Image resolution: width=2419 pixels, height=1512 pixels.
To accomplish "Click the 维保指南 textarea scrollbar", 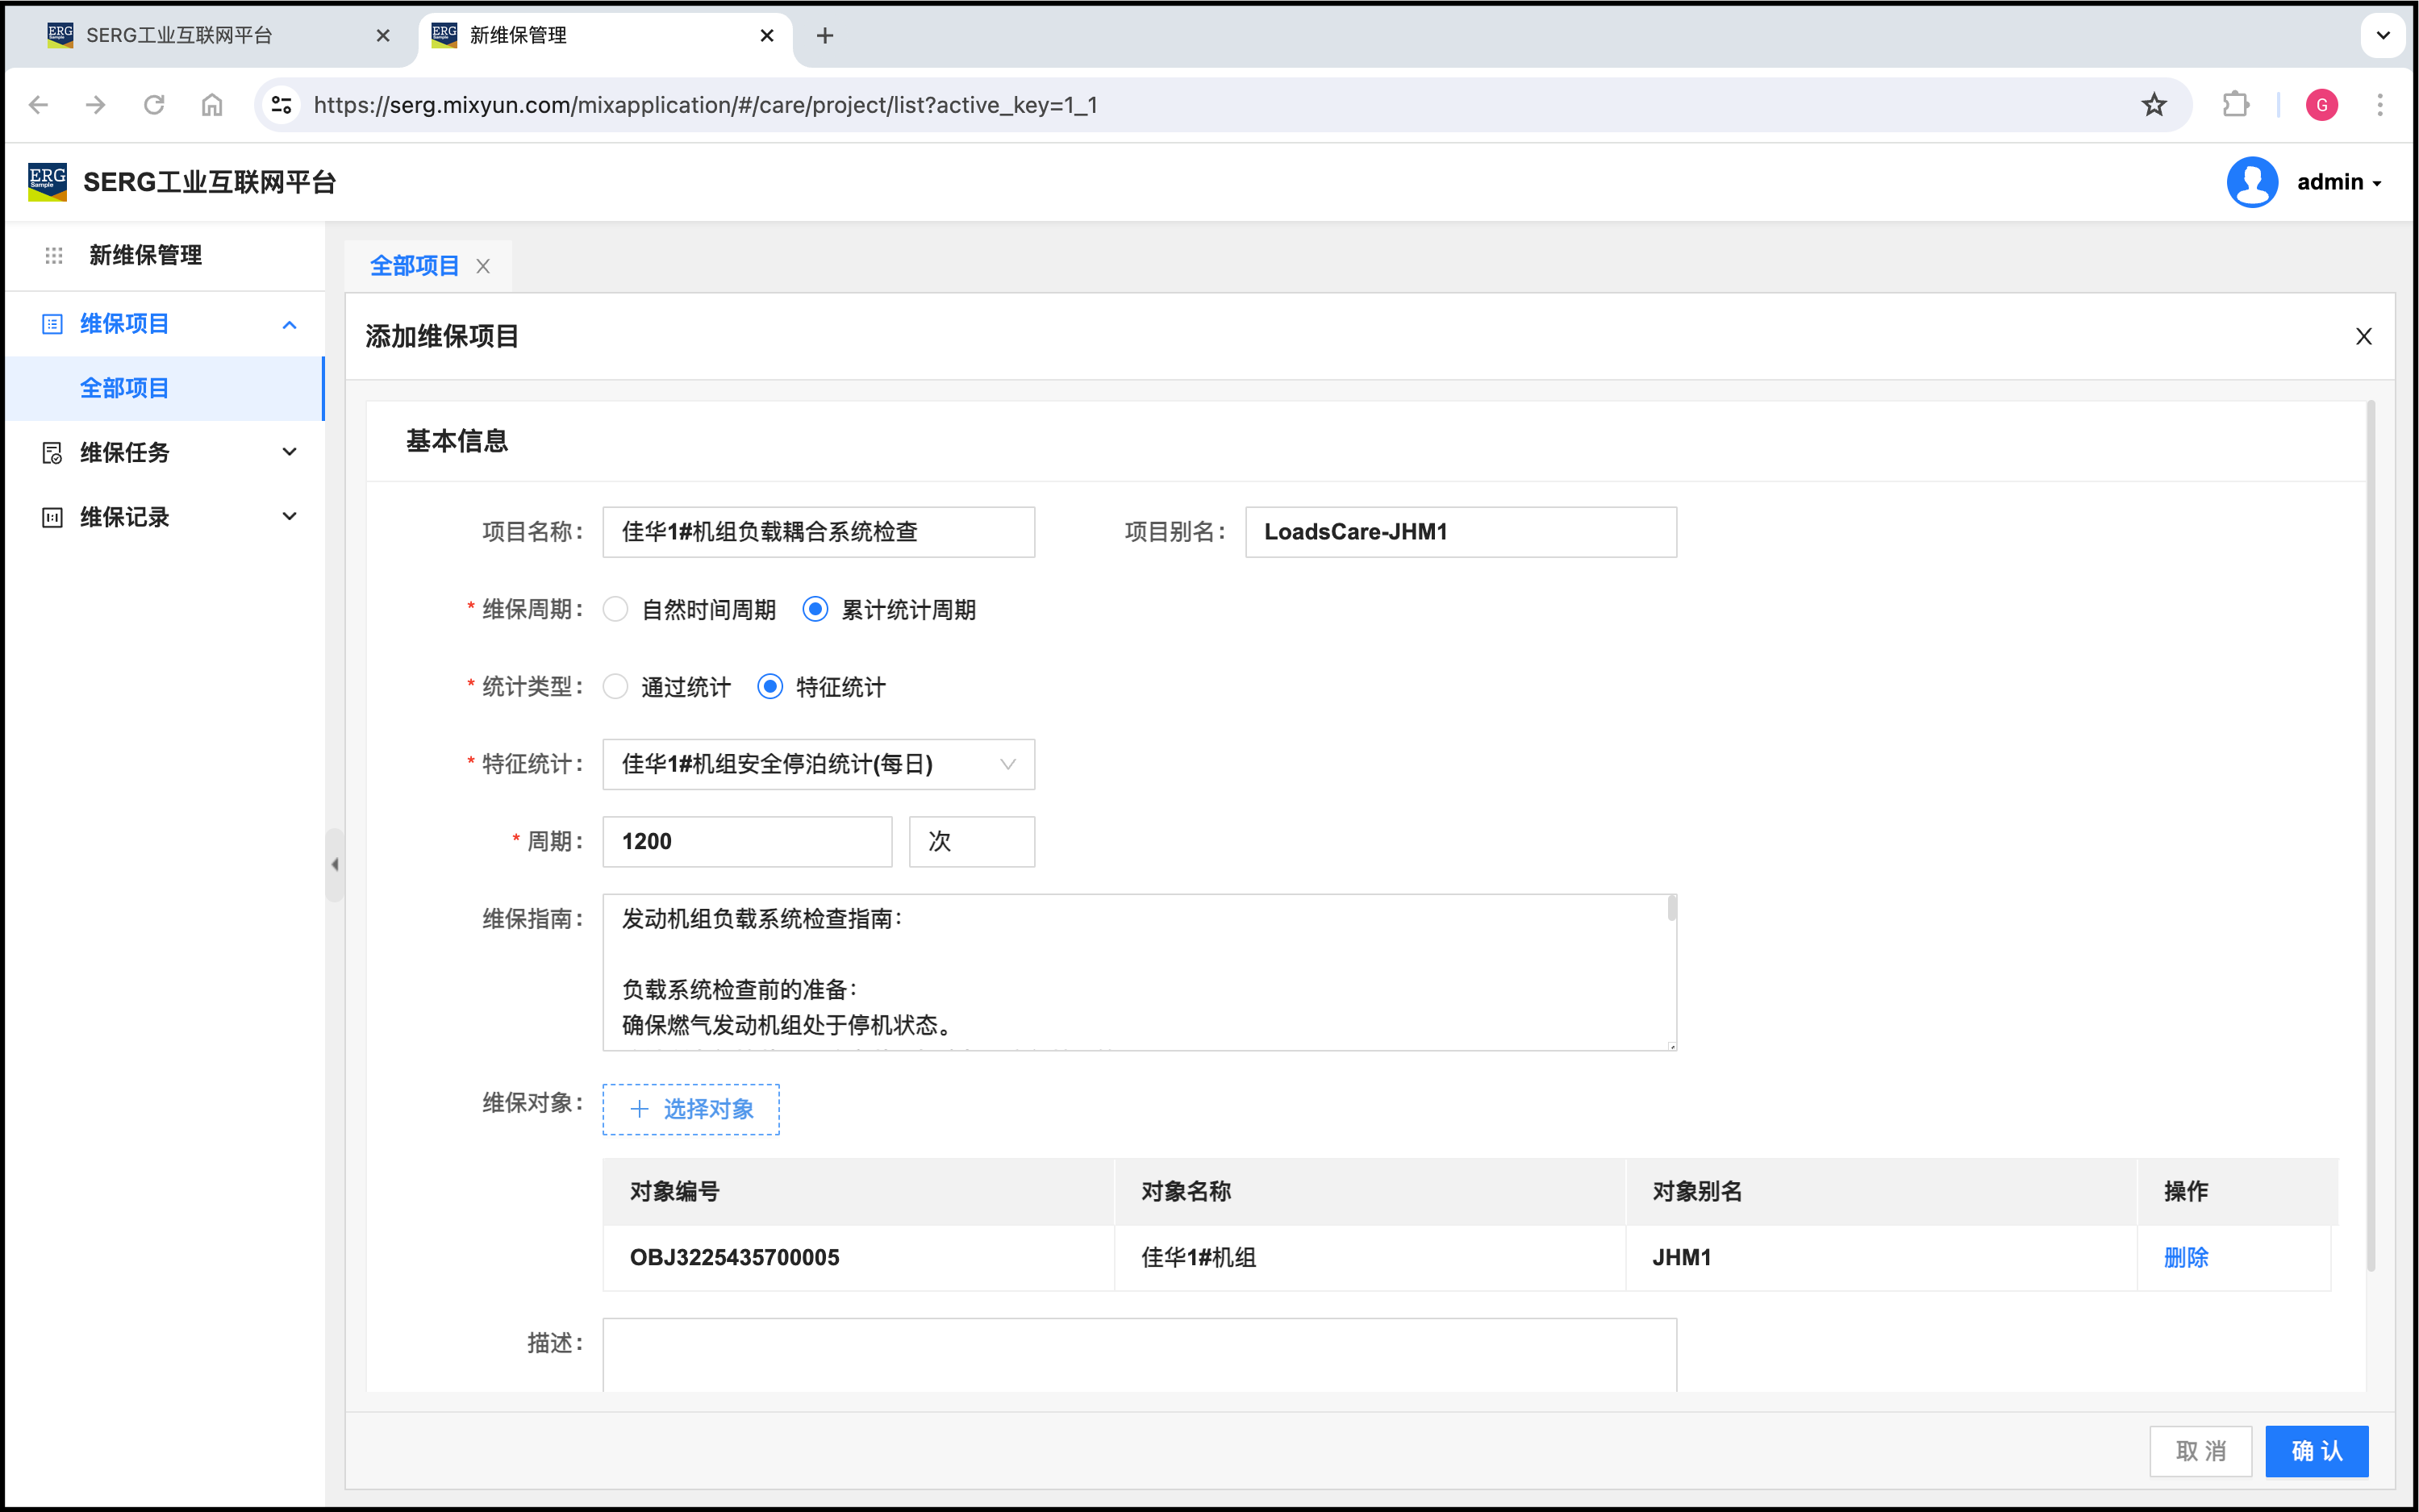I will [x=1671, y=910].
